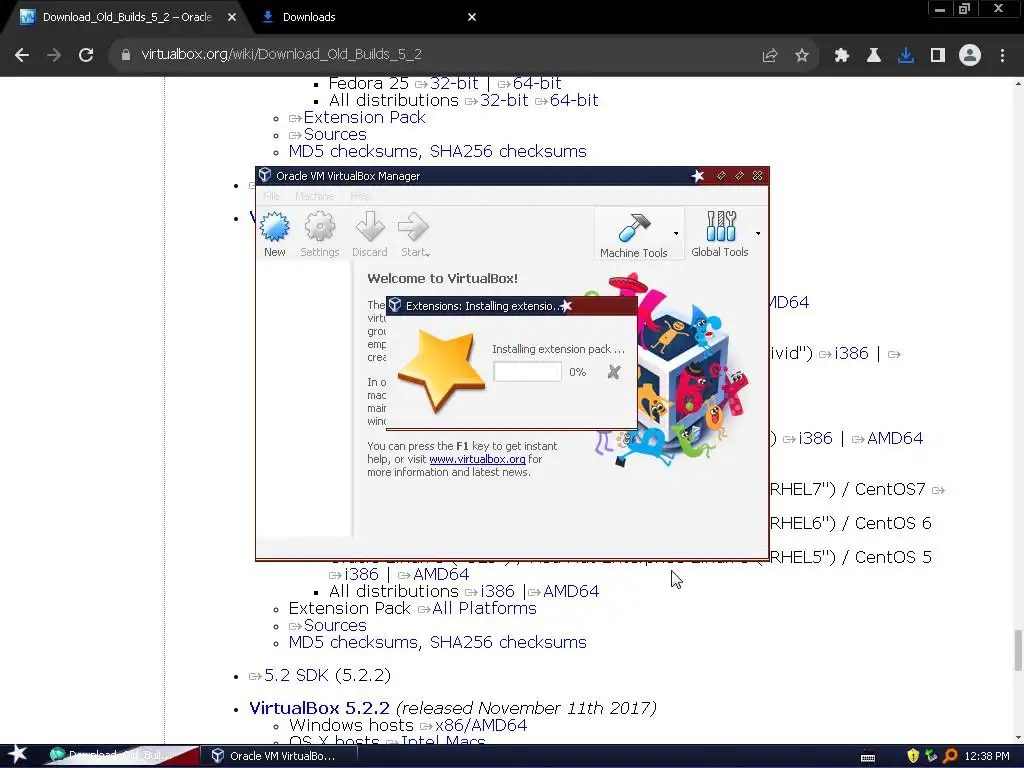
Task: Click the browser Forward arrow
Action: point(54,55)
